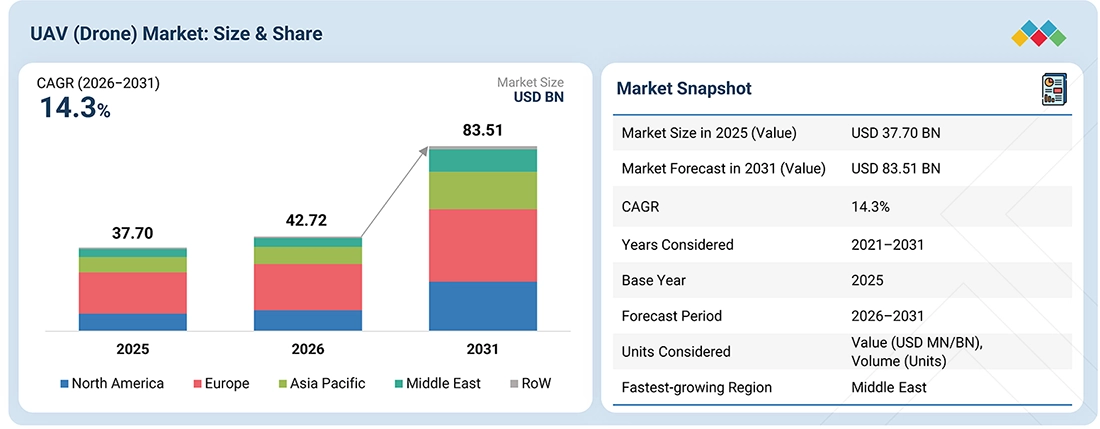Click the Market Snapshot report icon
This screenshot has width=1100, height=429.
point(1053,90)
